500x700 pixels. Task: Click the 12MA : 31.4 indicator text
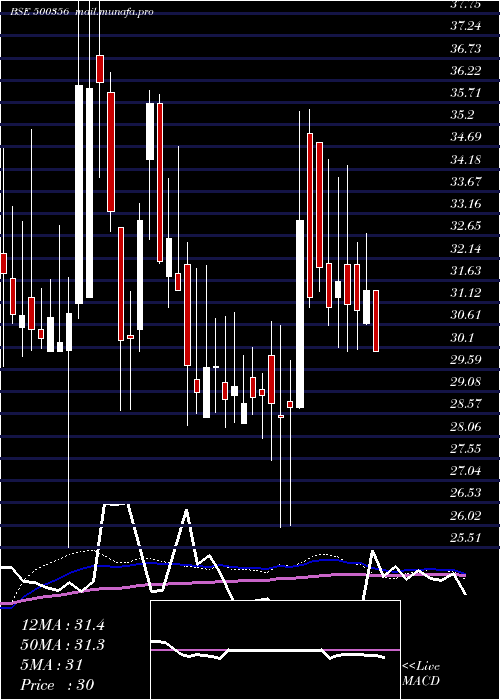click(63, 625)
